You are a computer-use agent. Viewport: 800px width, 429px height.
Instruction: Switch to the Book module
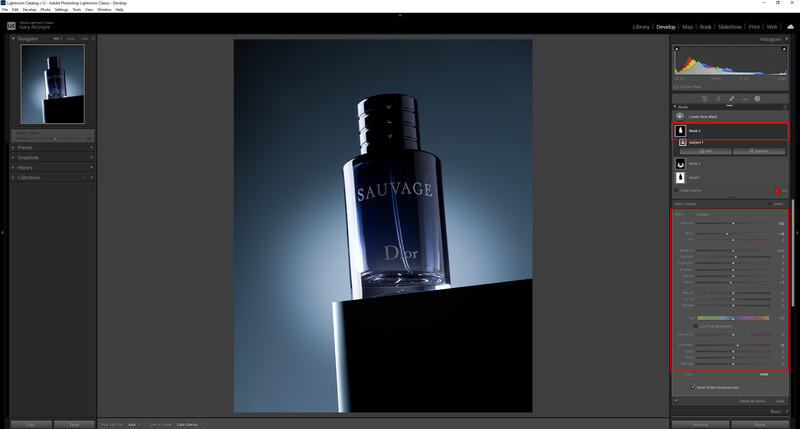coord(705,27)
